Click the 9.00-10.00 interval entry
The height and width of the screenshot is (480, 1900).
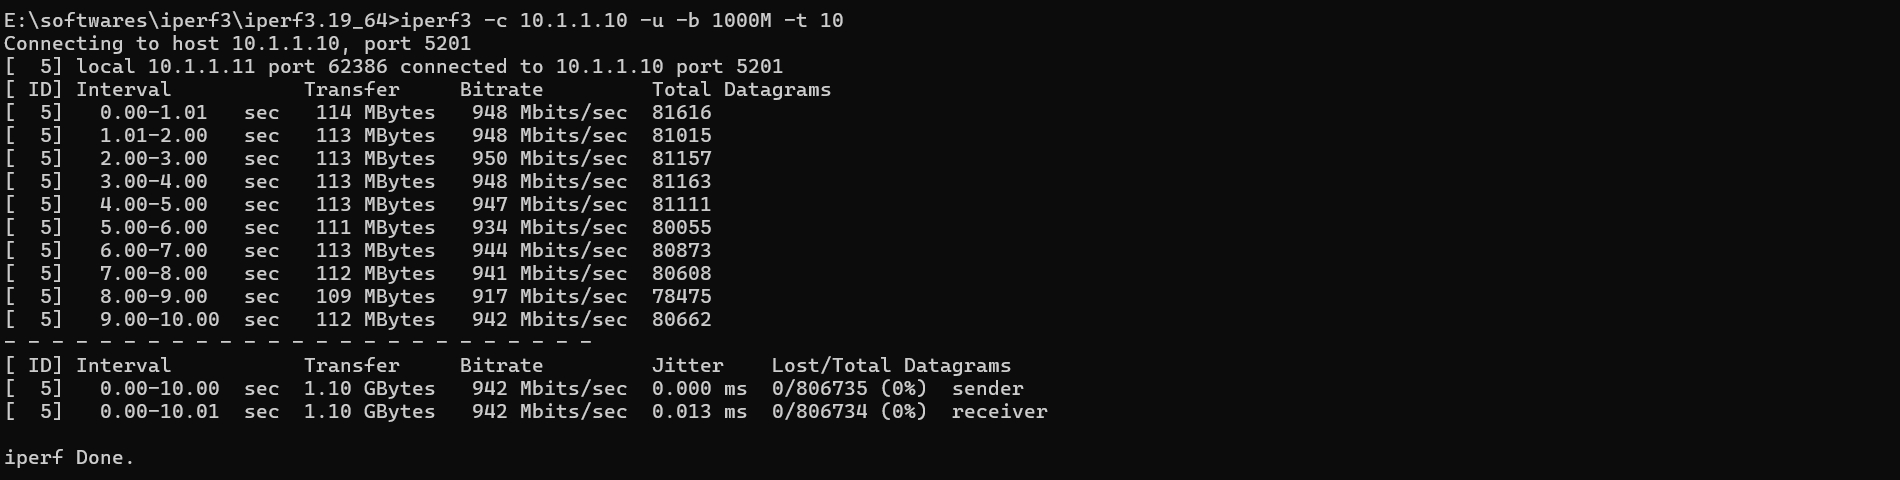[159, 319]
